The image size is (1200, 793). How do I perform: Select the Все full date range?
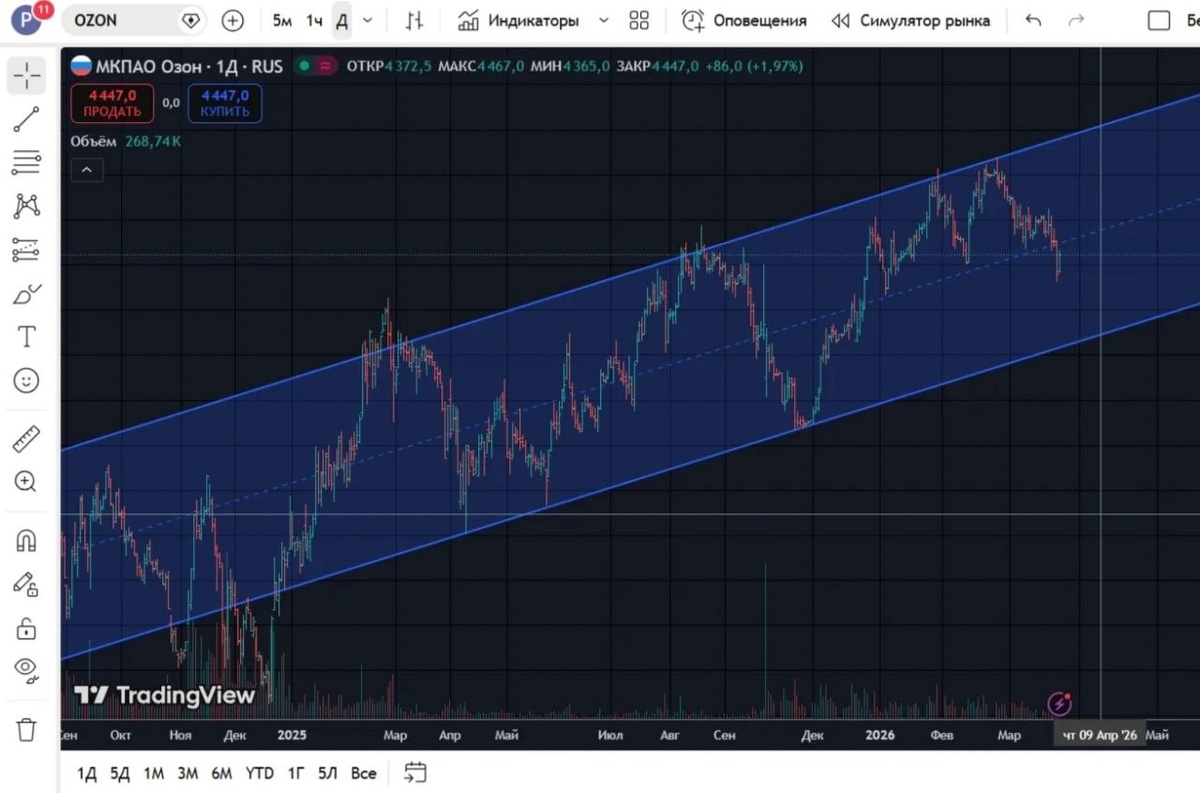364,773
